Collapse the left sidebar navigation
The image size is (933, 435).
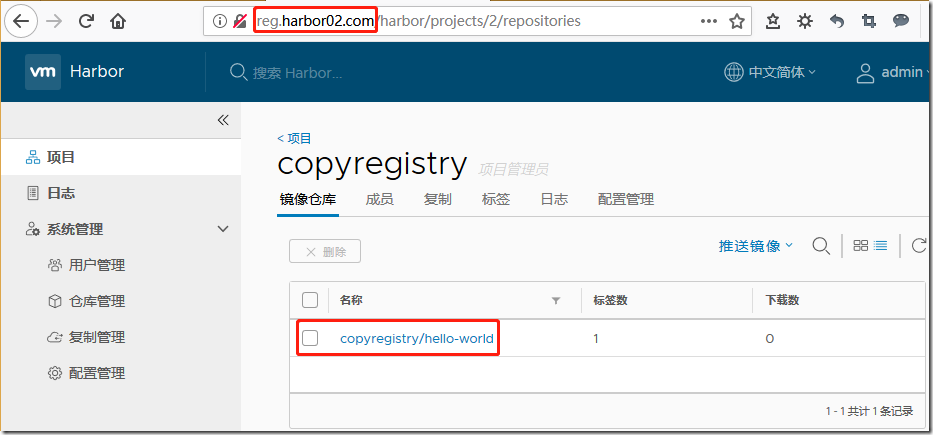(223, 120)
